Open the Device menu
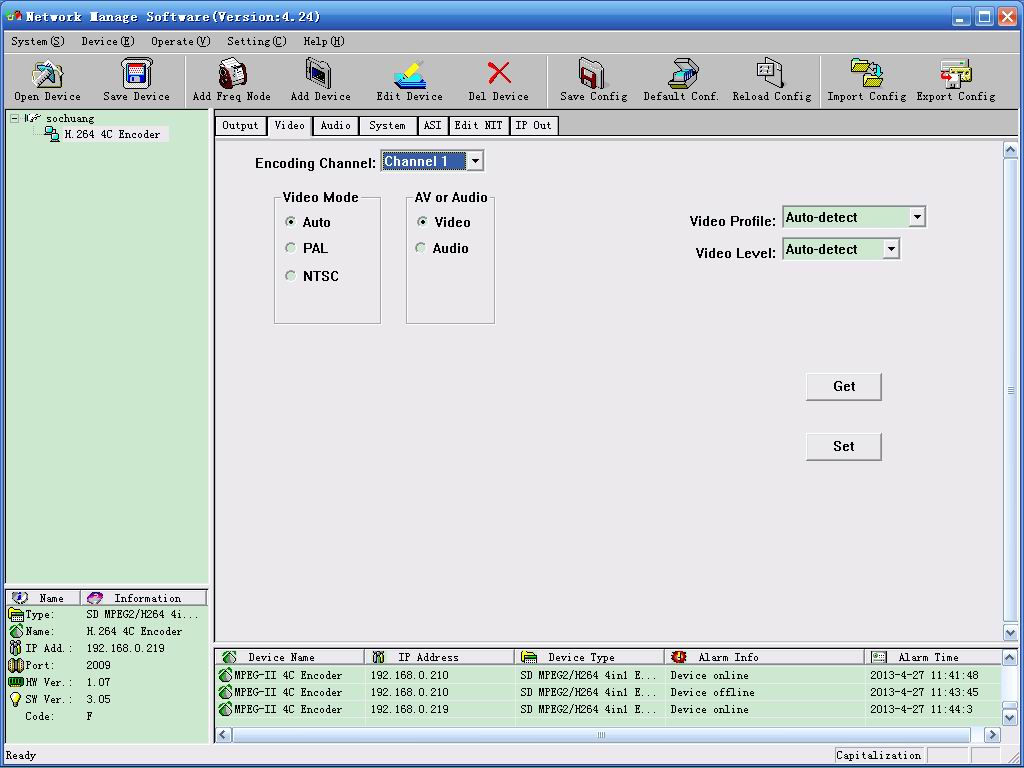 108,41
